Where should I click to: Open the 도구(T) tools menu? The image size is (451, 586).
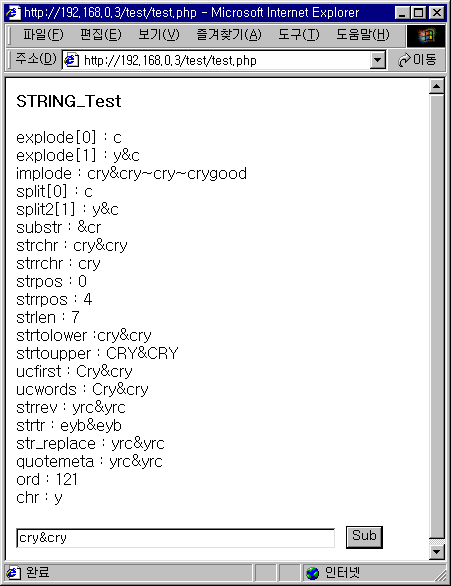click(299, 35)
